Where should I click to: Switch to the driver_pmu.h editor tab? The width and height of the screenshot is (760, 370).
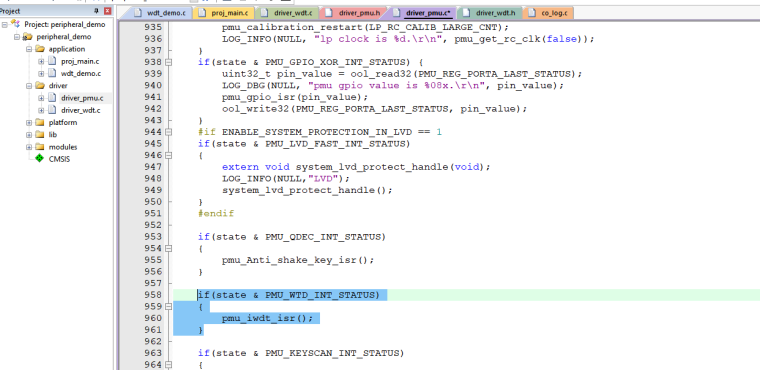tap(354, 13)
